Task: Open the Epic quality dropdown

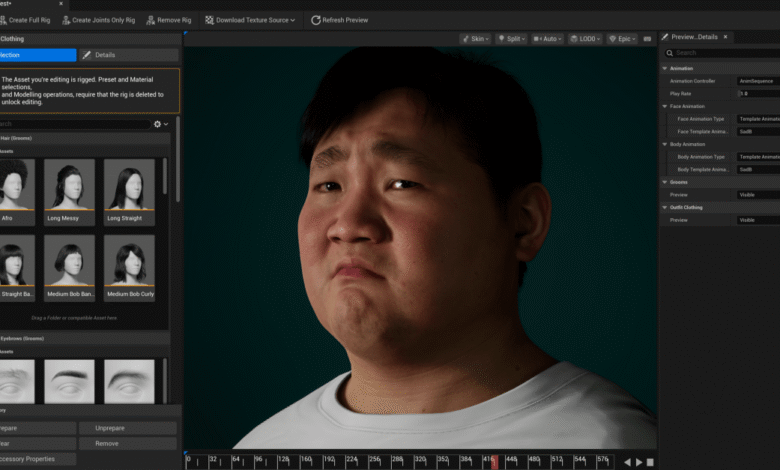Action: pyautogui.click(x=622, y=39)
